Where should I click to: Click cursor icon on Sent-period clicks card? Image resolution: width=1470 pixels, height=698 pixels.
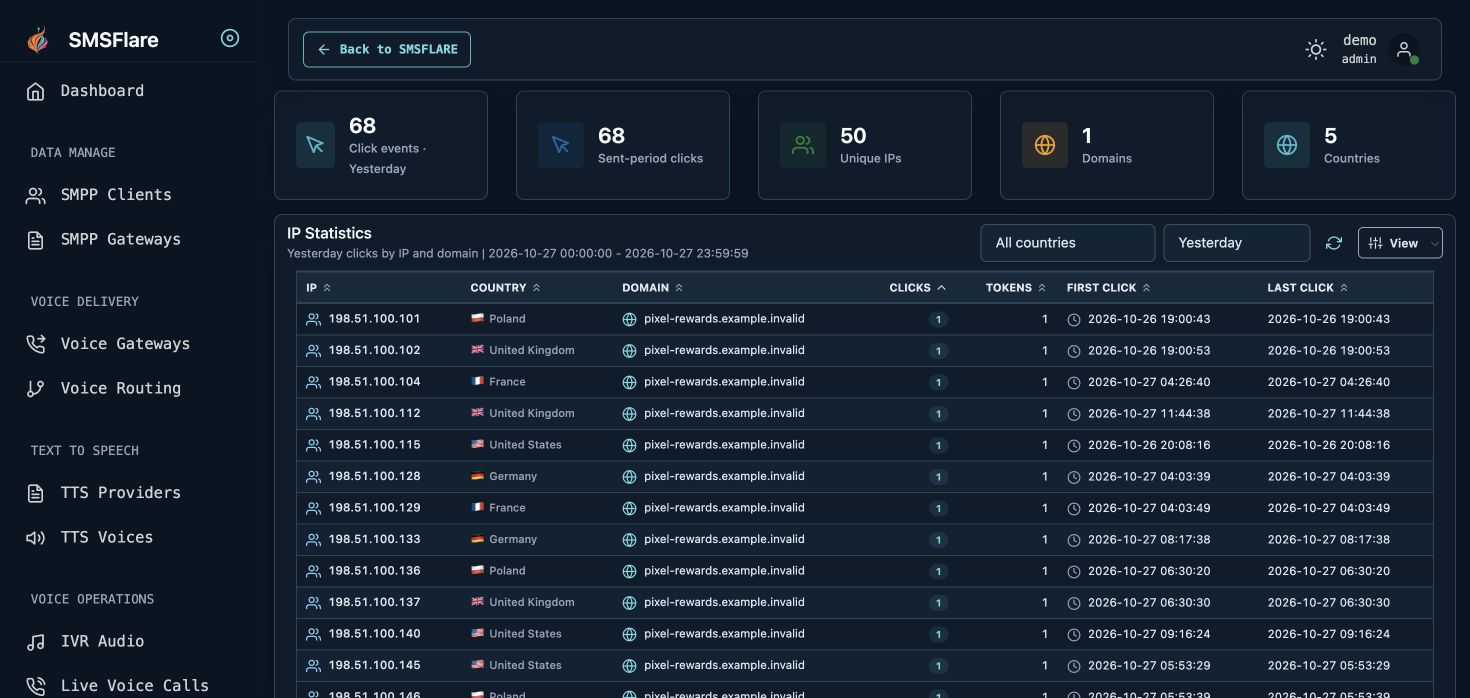pyautogui.click(x=561, y=145)
